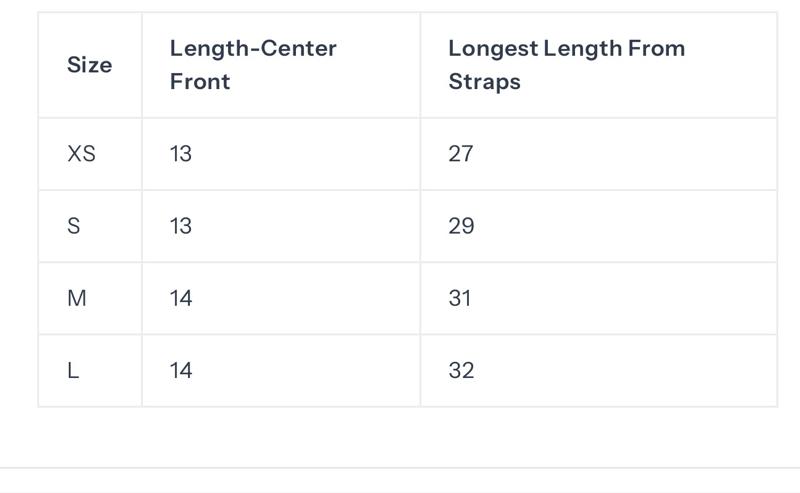
Task: Select the M size cell
Action: pos(76,298)
